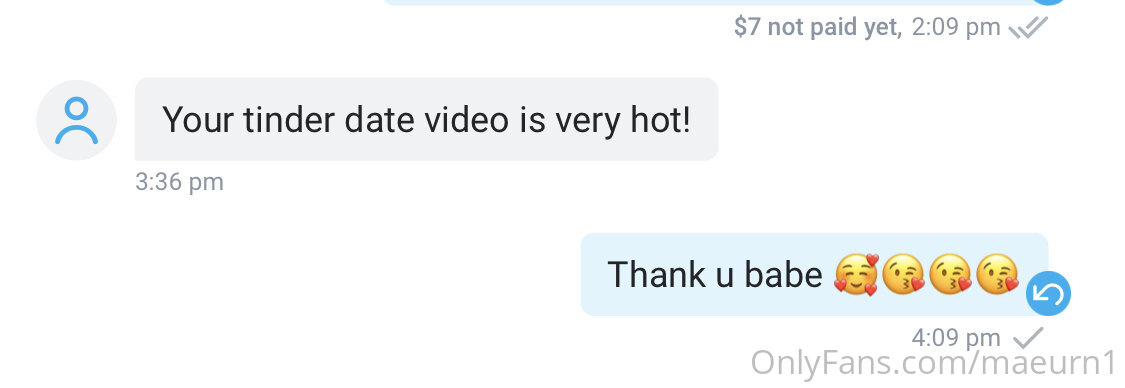The height and width of the screenshot is (388, 1125).
Task: Click the word "tinder" in received message
Action: [289, 120]
